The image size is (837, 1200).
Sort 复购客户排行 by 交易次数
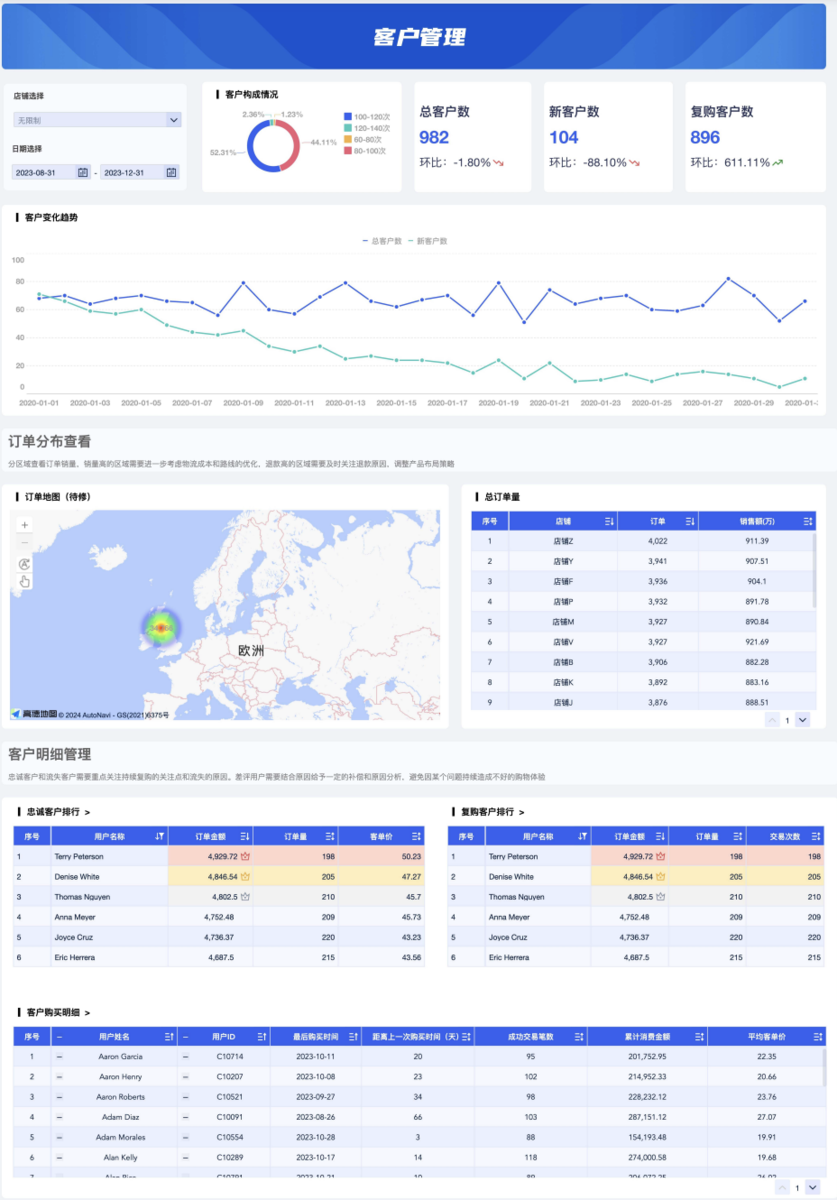point(815,836)
